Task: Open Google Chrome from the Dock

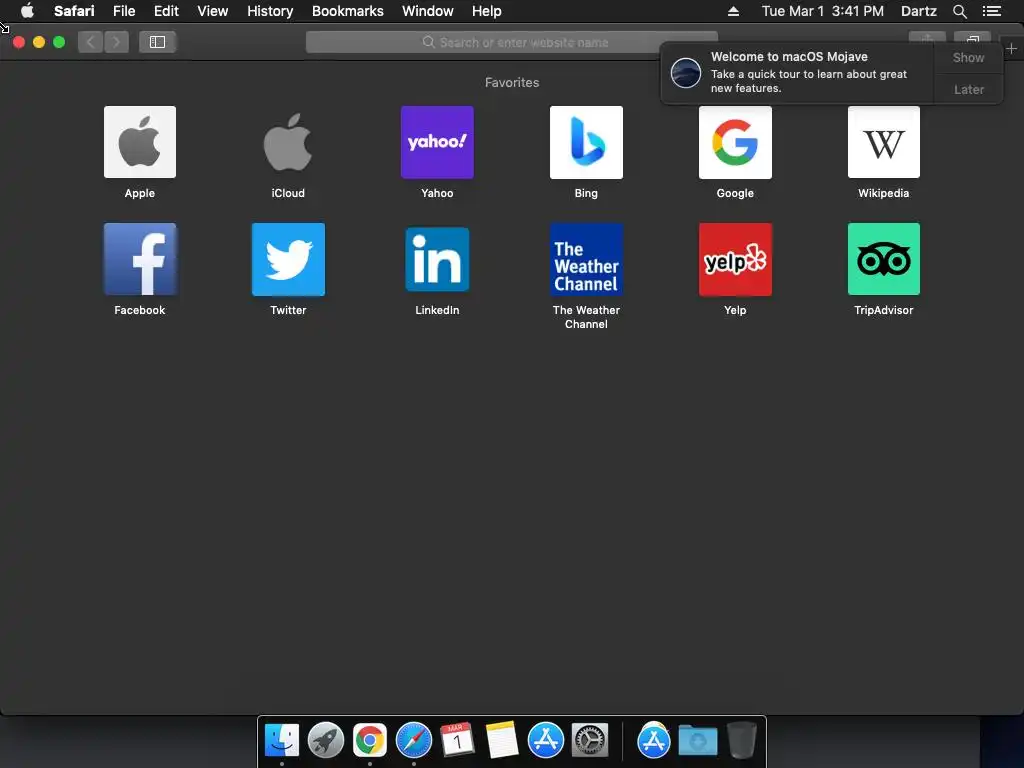Action: (x=370, y=740)
